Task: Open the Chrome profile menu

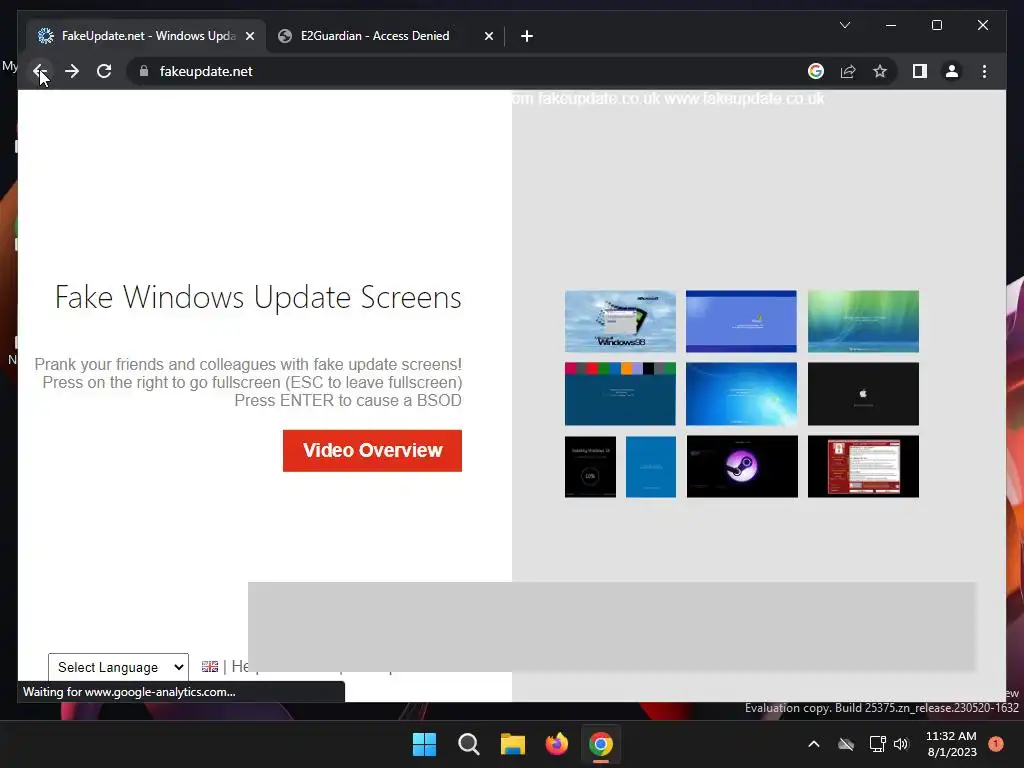Action: [x=952, y=71]
